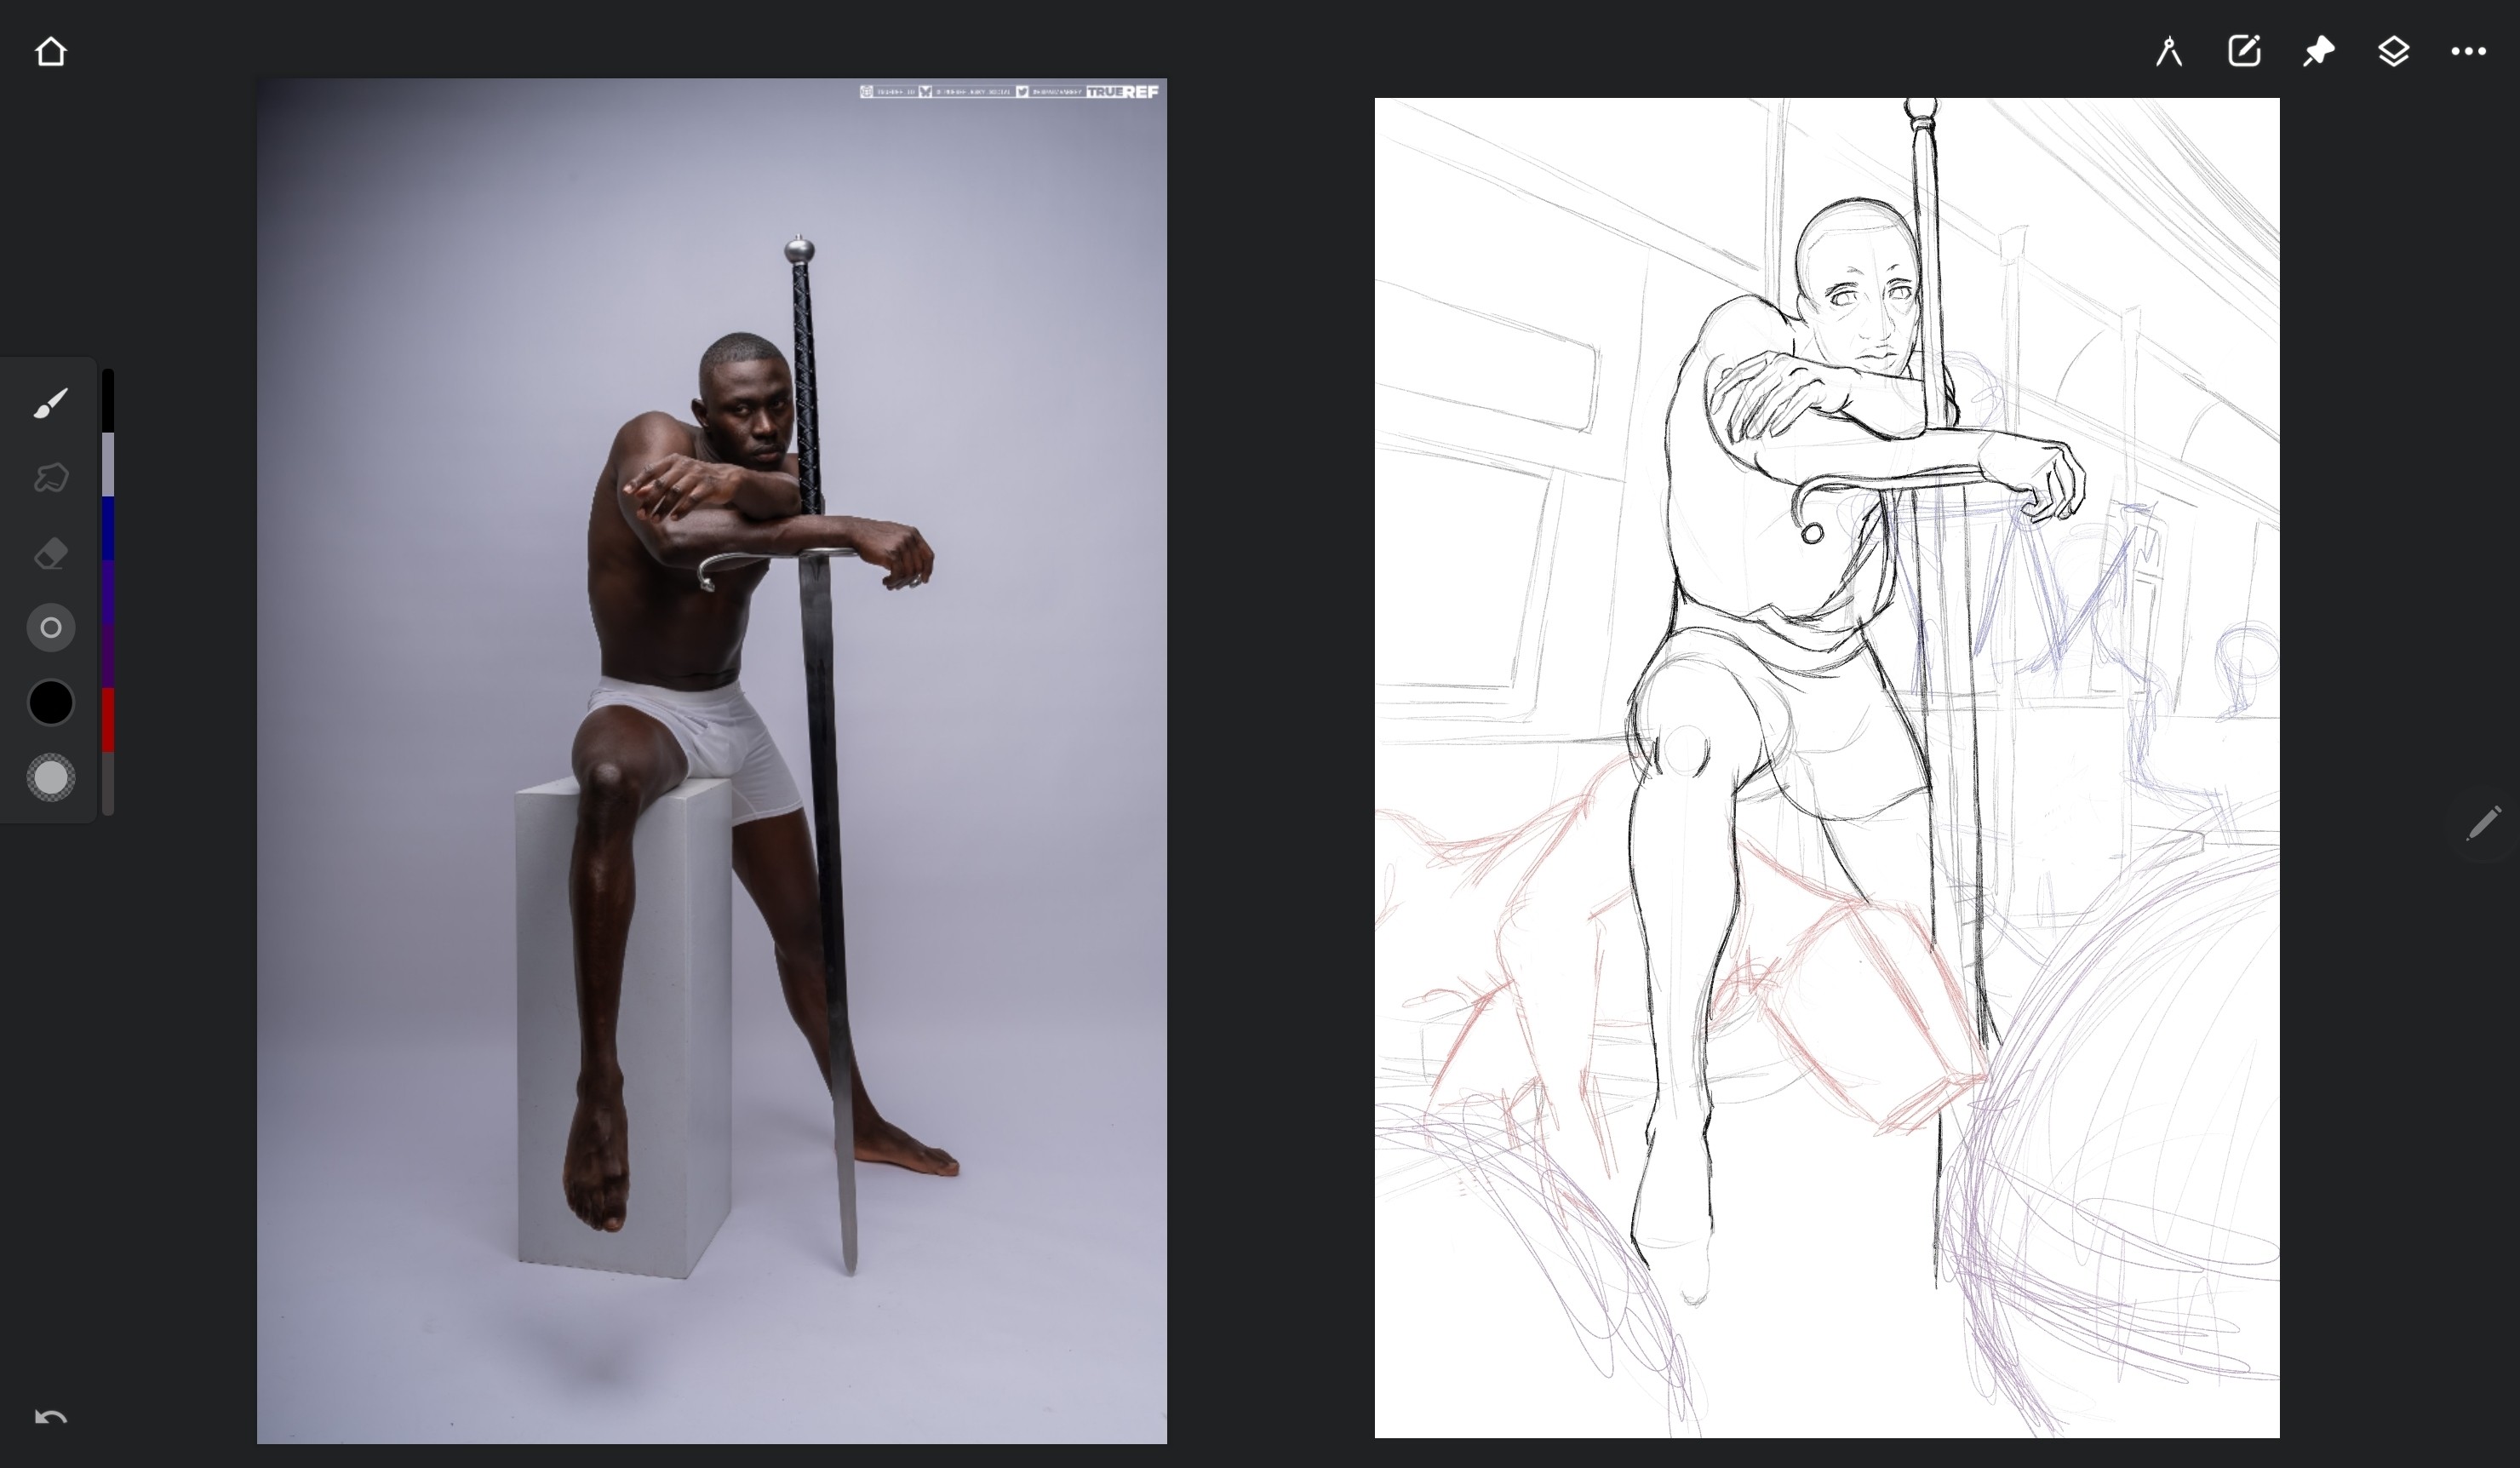Open the black current color picker
This screenshot has width=2520, height=1468.
[50, 702]
